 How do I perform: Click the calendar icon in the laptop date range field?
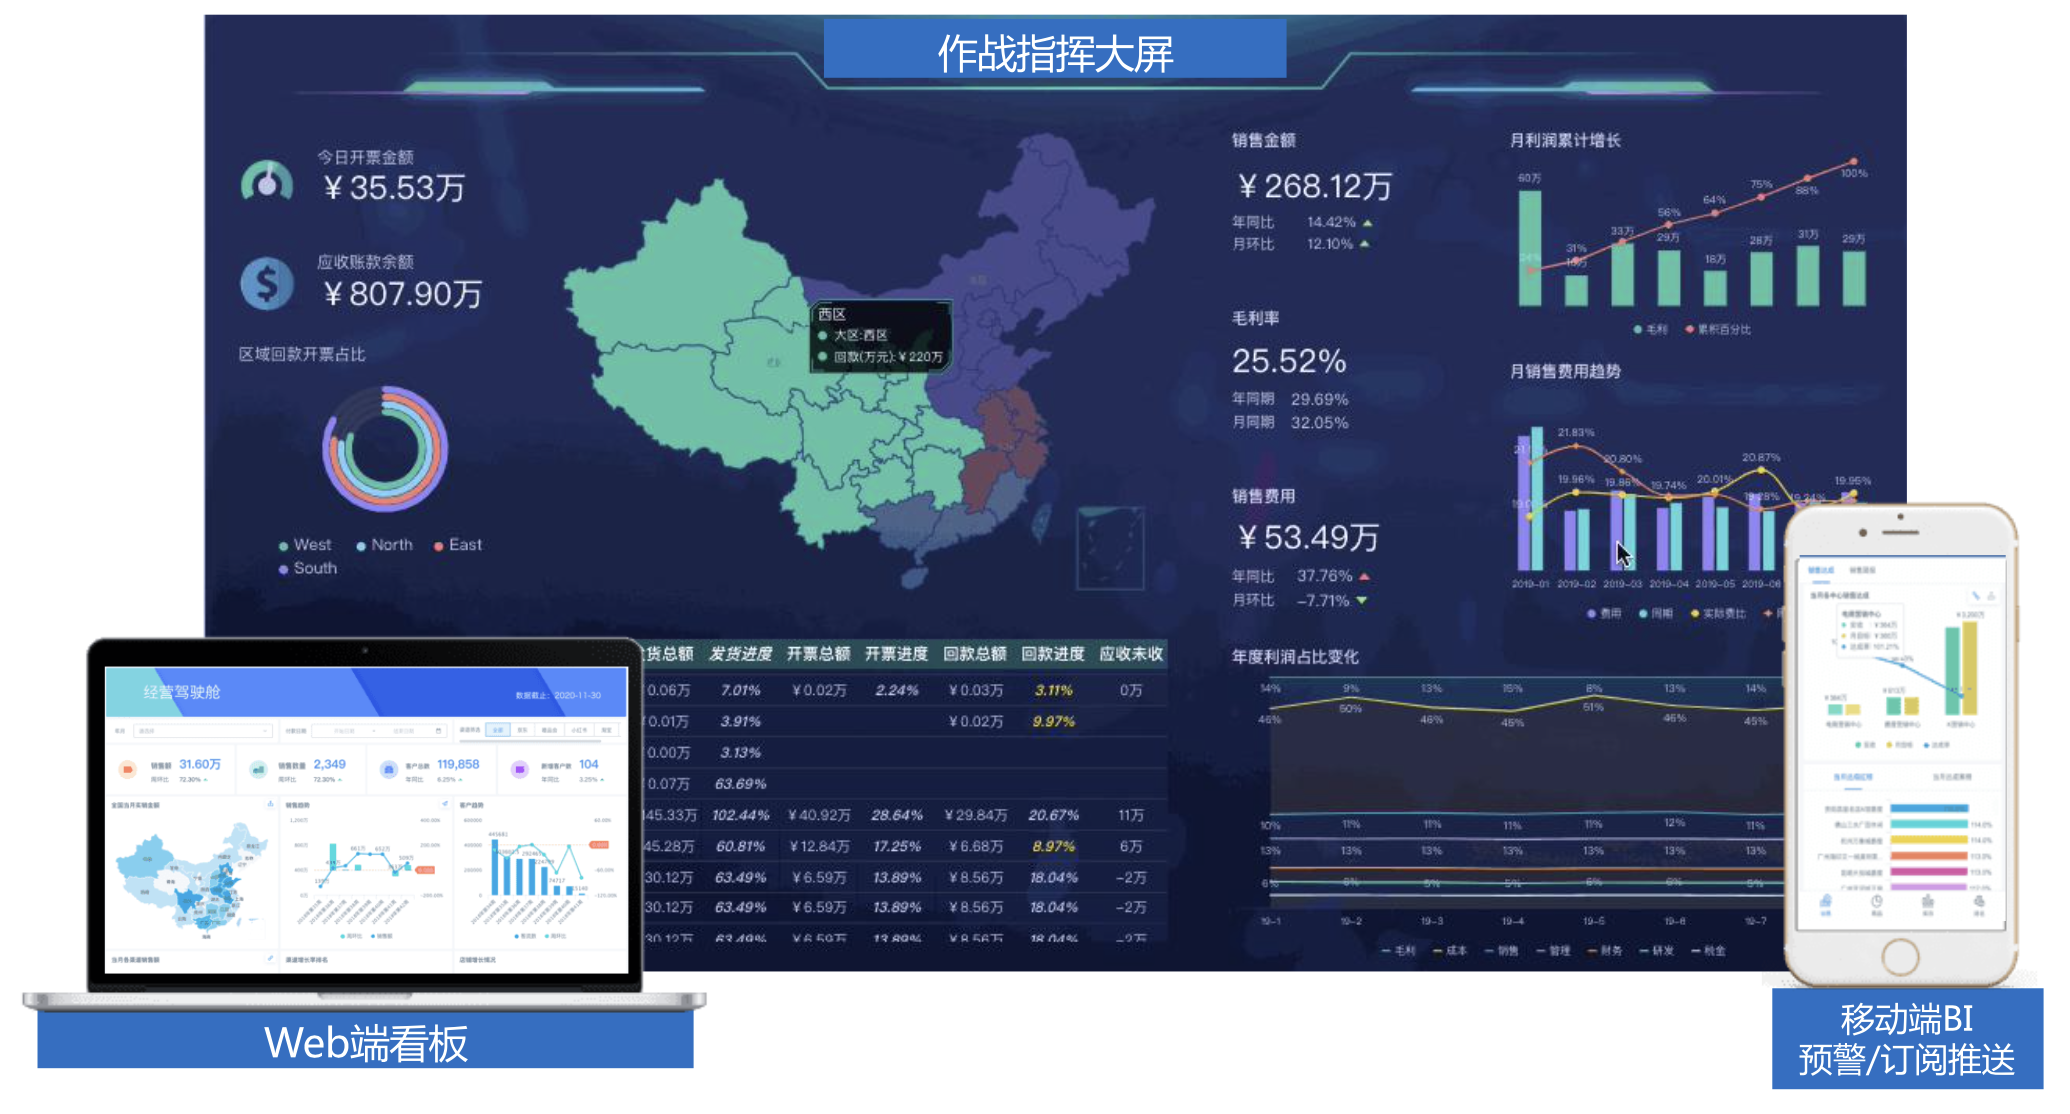coord(438,731)
